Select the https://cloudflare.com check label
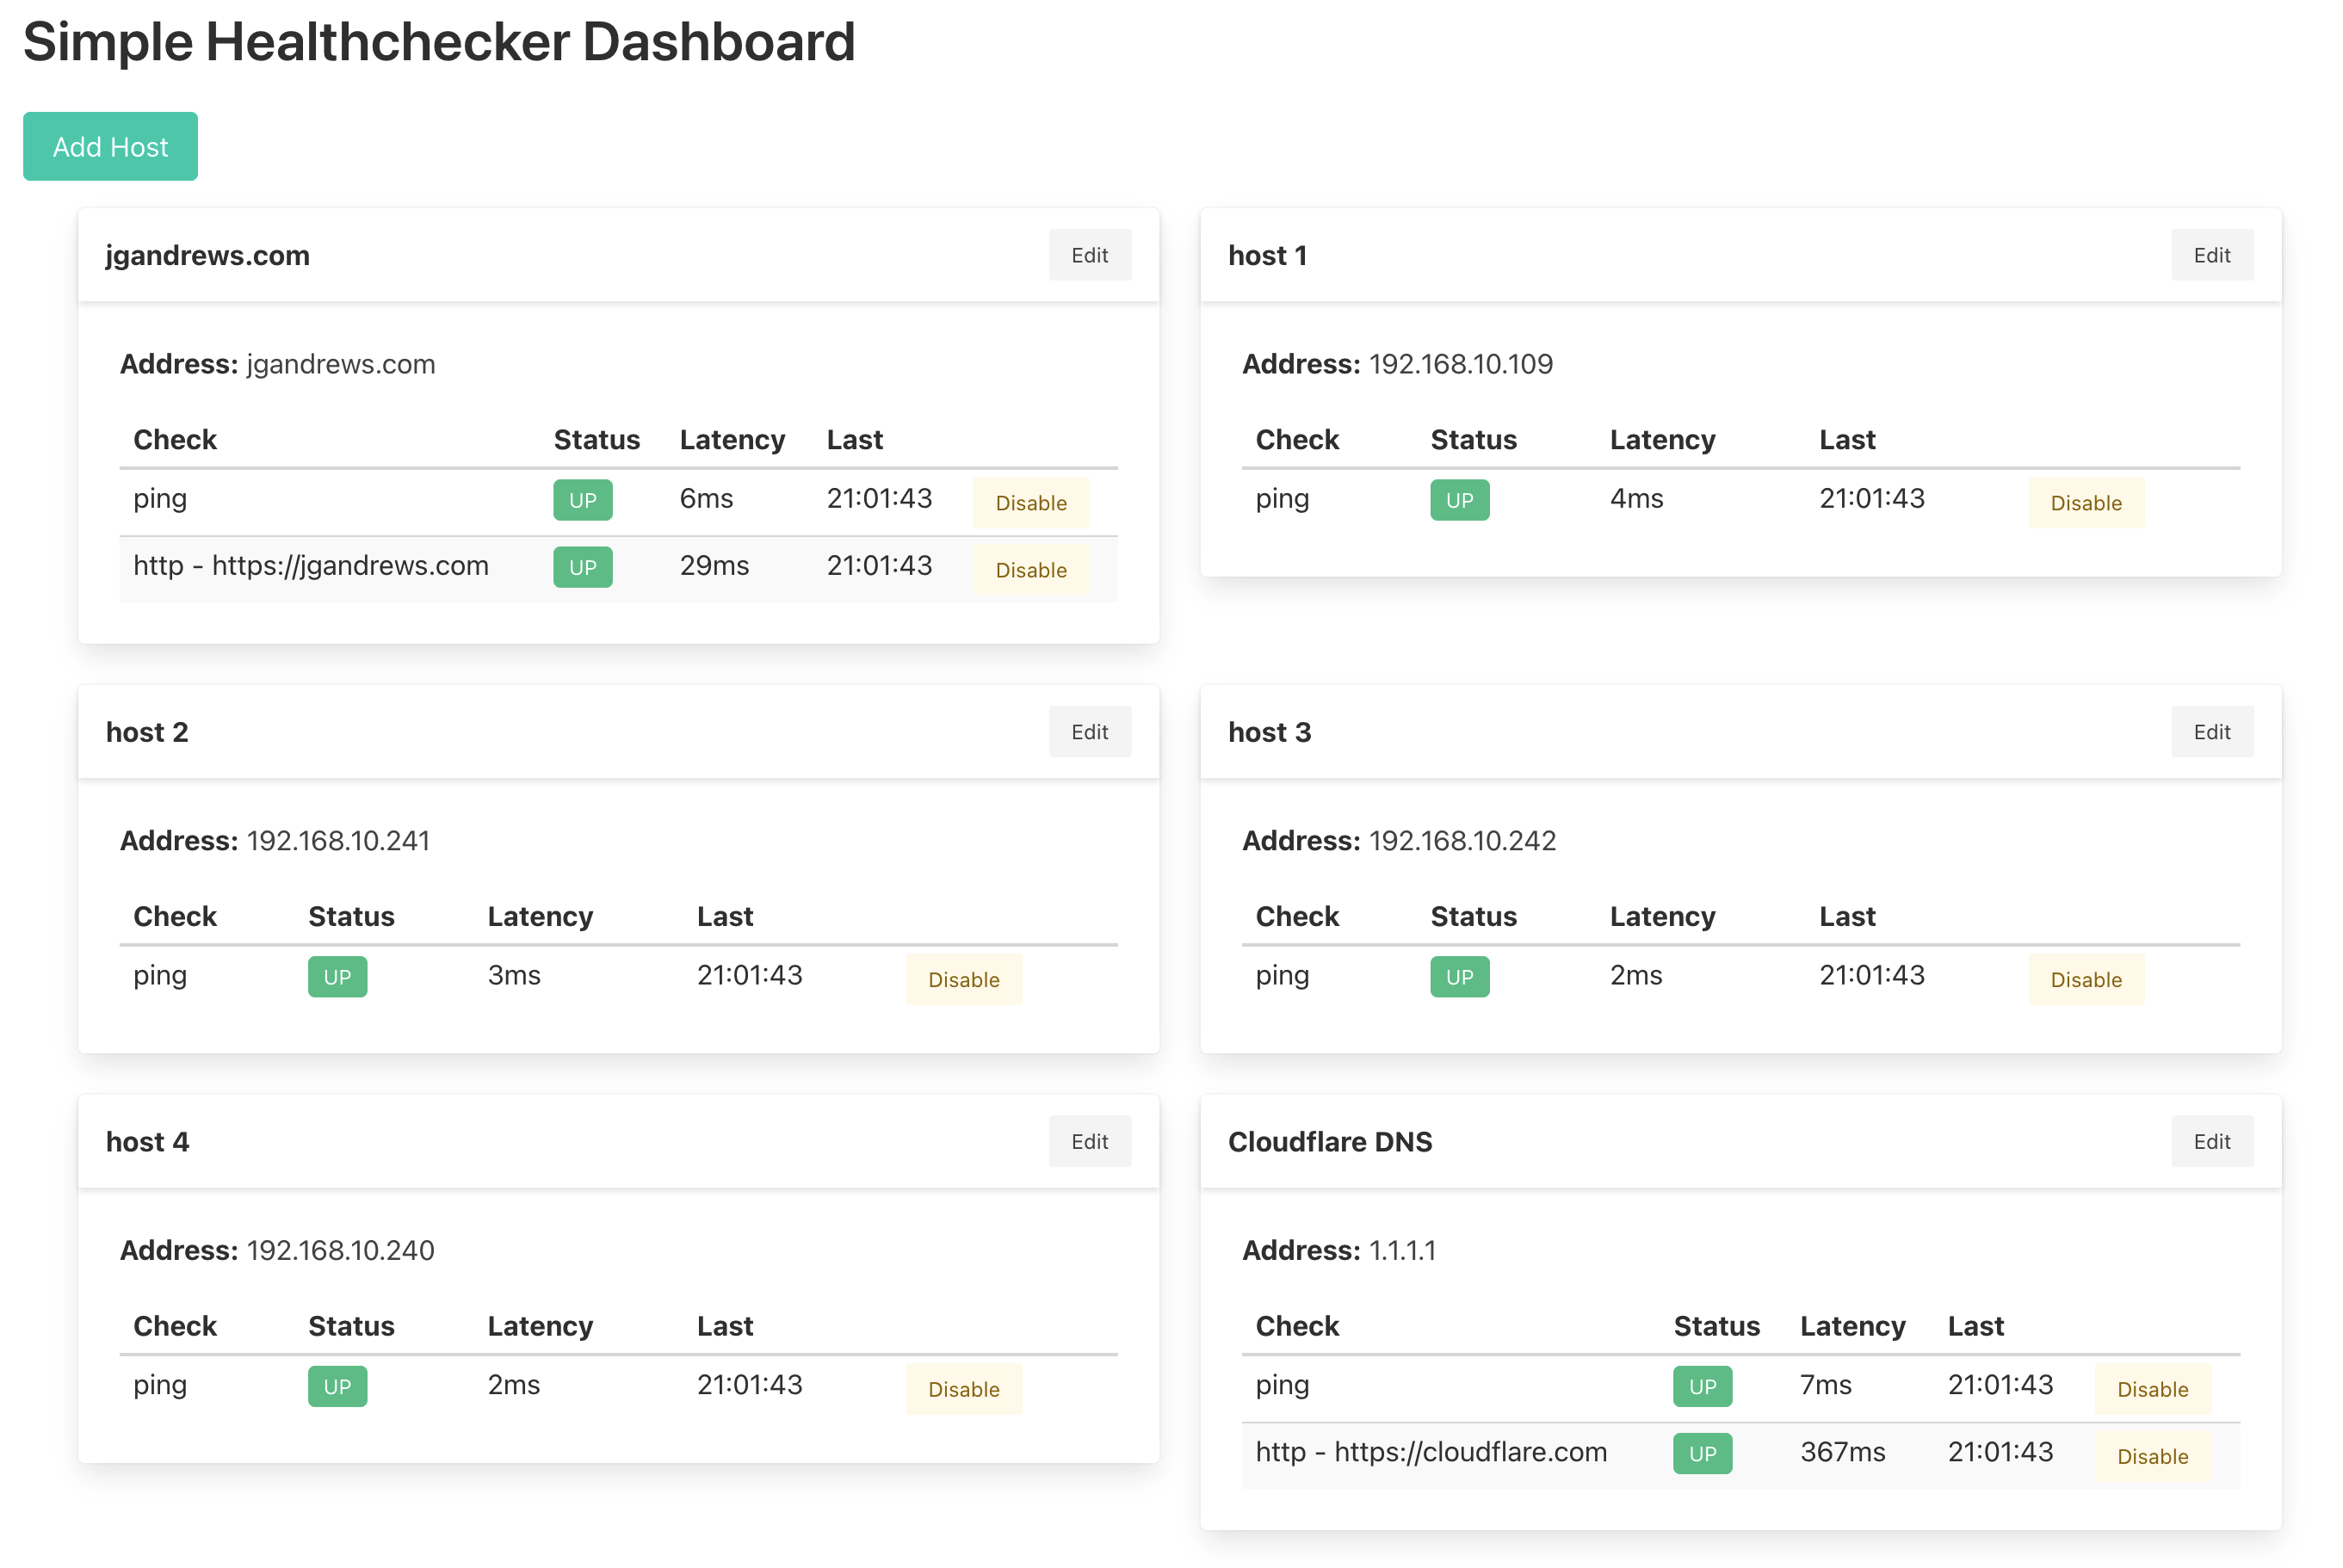2343x1568 pixels. click(1432, 1452)
